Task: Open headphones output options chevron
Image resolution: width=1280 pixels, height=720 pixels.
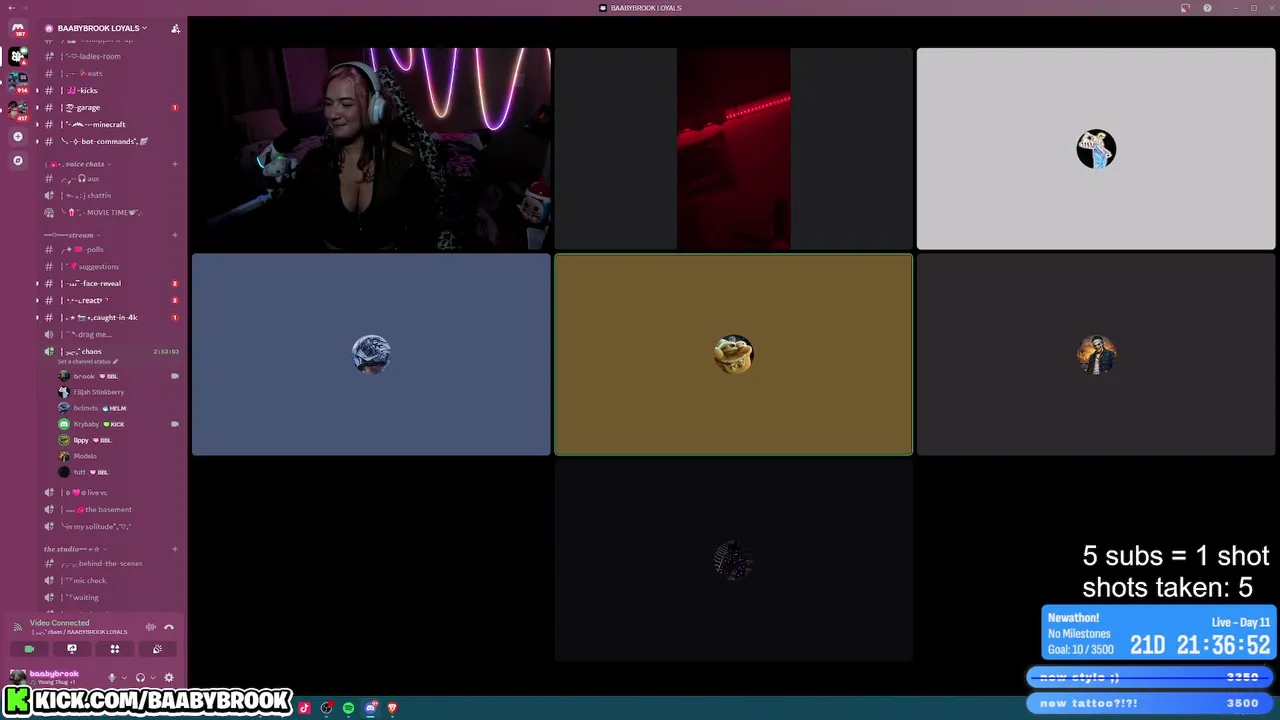Action: pos(152,678)
